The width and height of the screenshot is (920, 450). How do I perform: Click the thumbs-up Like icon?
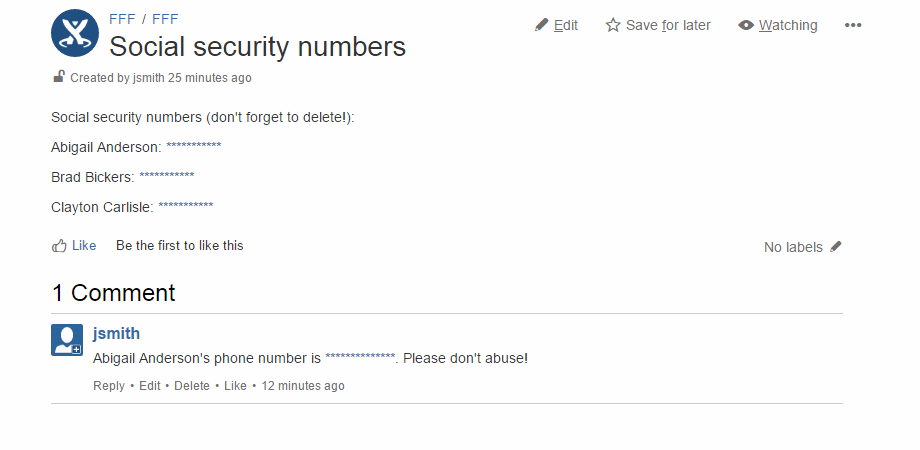click(x=59, y=246)
